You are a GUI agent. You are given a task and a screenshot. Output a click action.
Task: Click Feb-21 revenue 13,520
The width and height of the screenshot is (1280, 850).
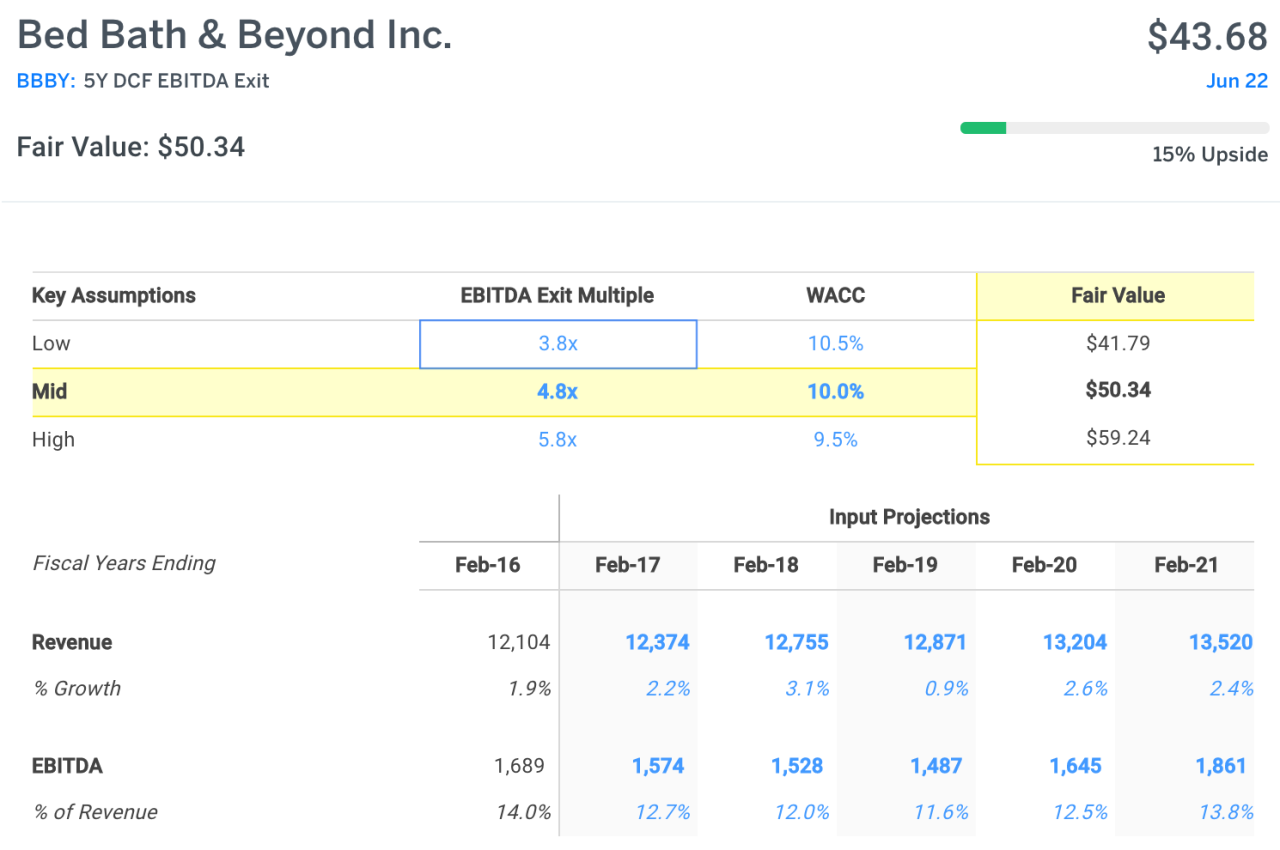click(x=1221, y=642)
